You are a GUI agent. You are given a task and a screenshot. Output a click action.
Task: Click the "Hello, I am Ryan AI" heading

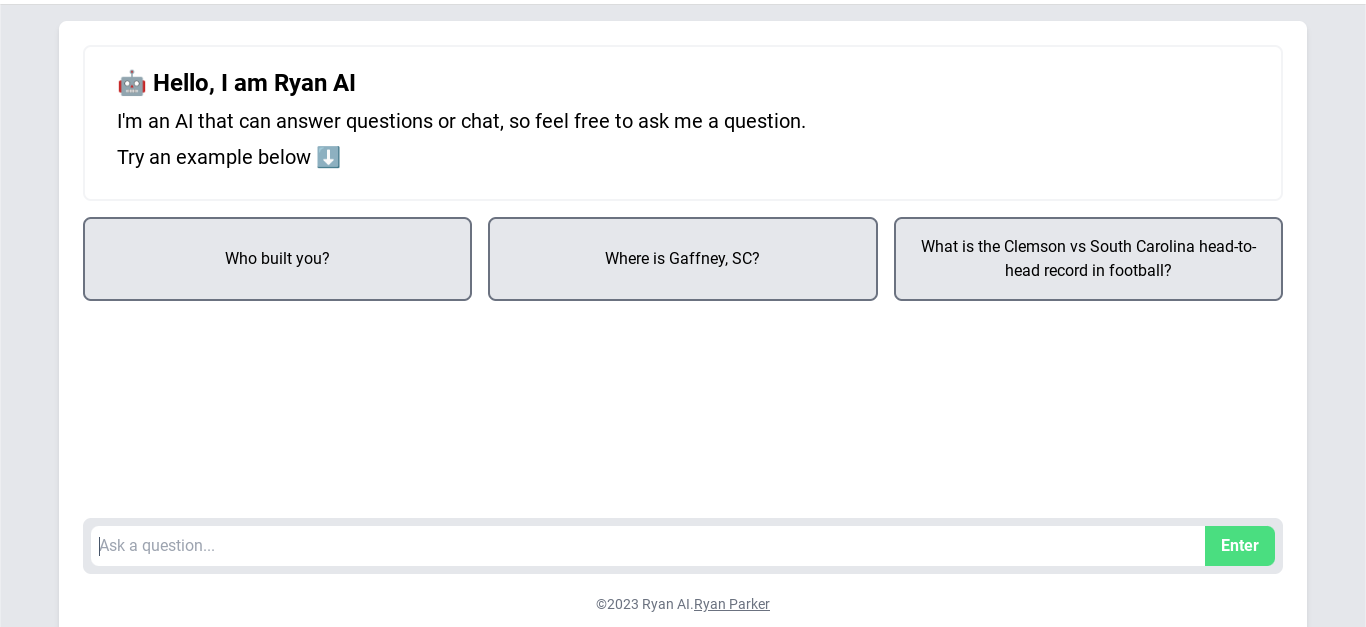[254, 83]
